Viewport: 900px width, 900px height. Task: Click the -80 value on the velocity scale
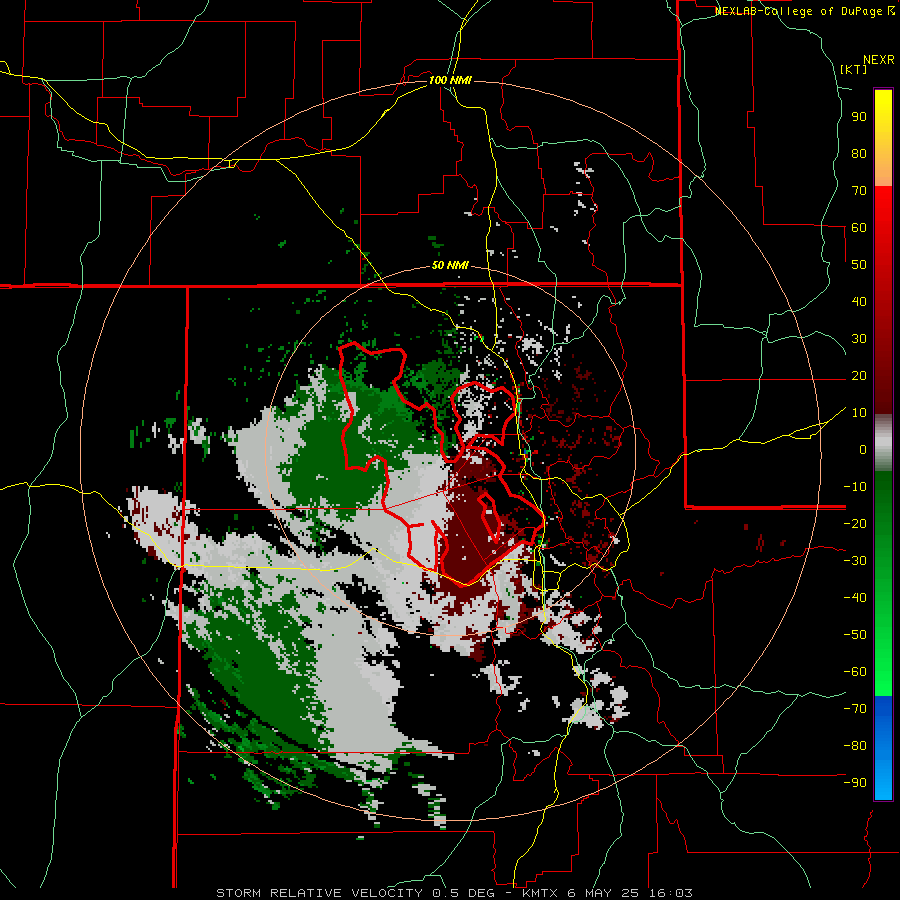coord(855,746)
